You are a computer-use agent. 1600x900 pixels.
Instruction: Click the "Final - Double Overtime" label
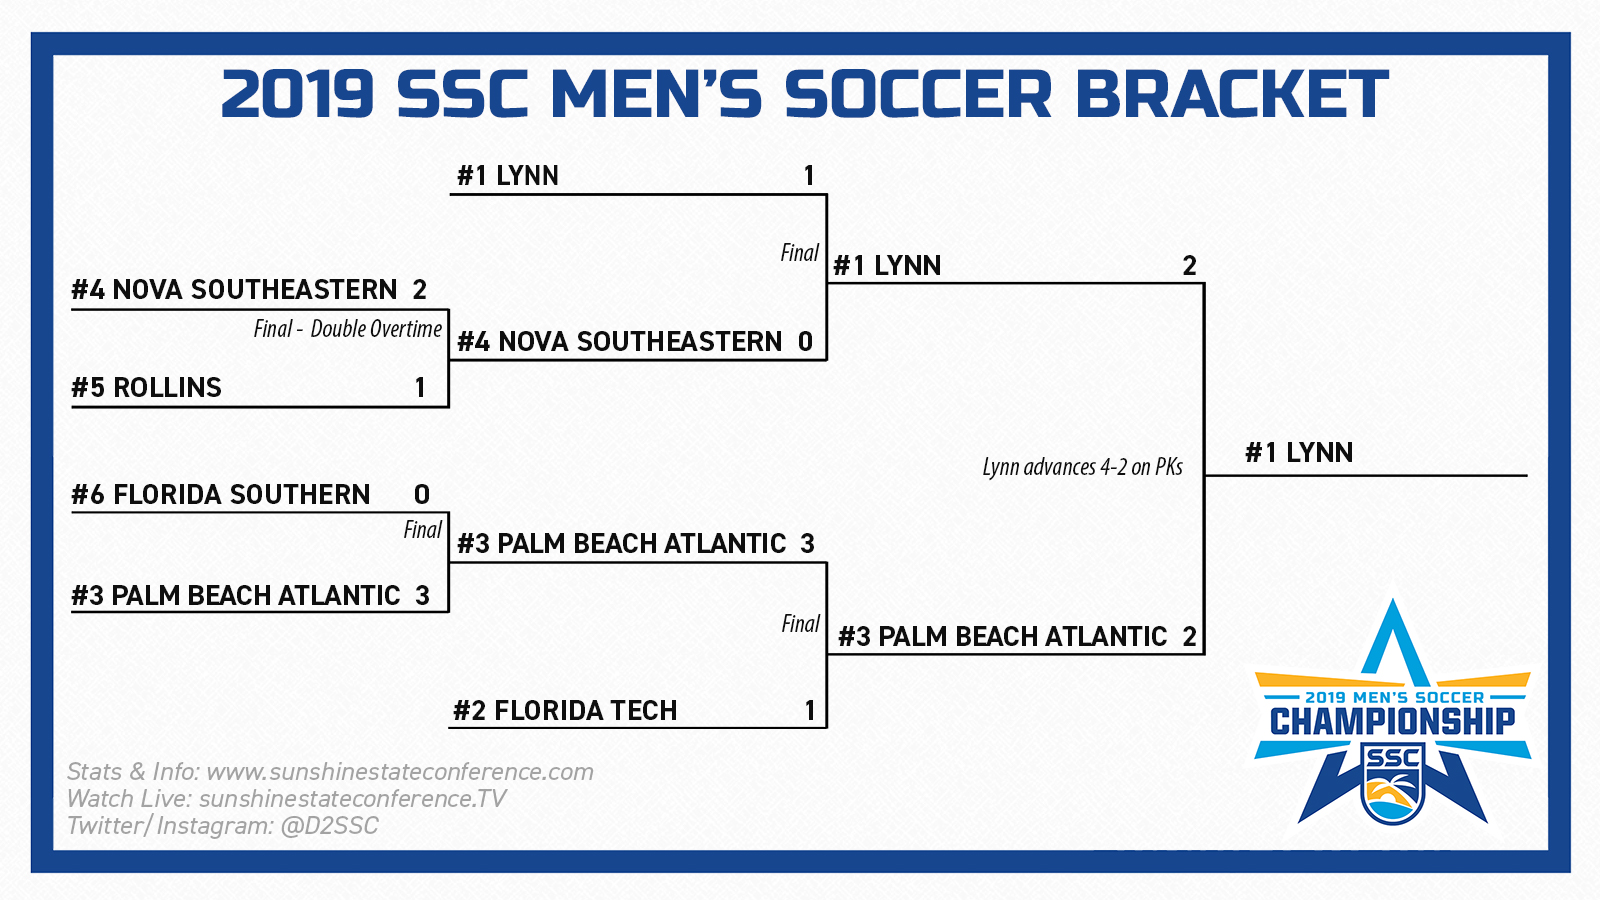coord(347,329)
